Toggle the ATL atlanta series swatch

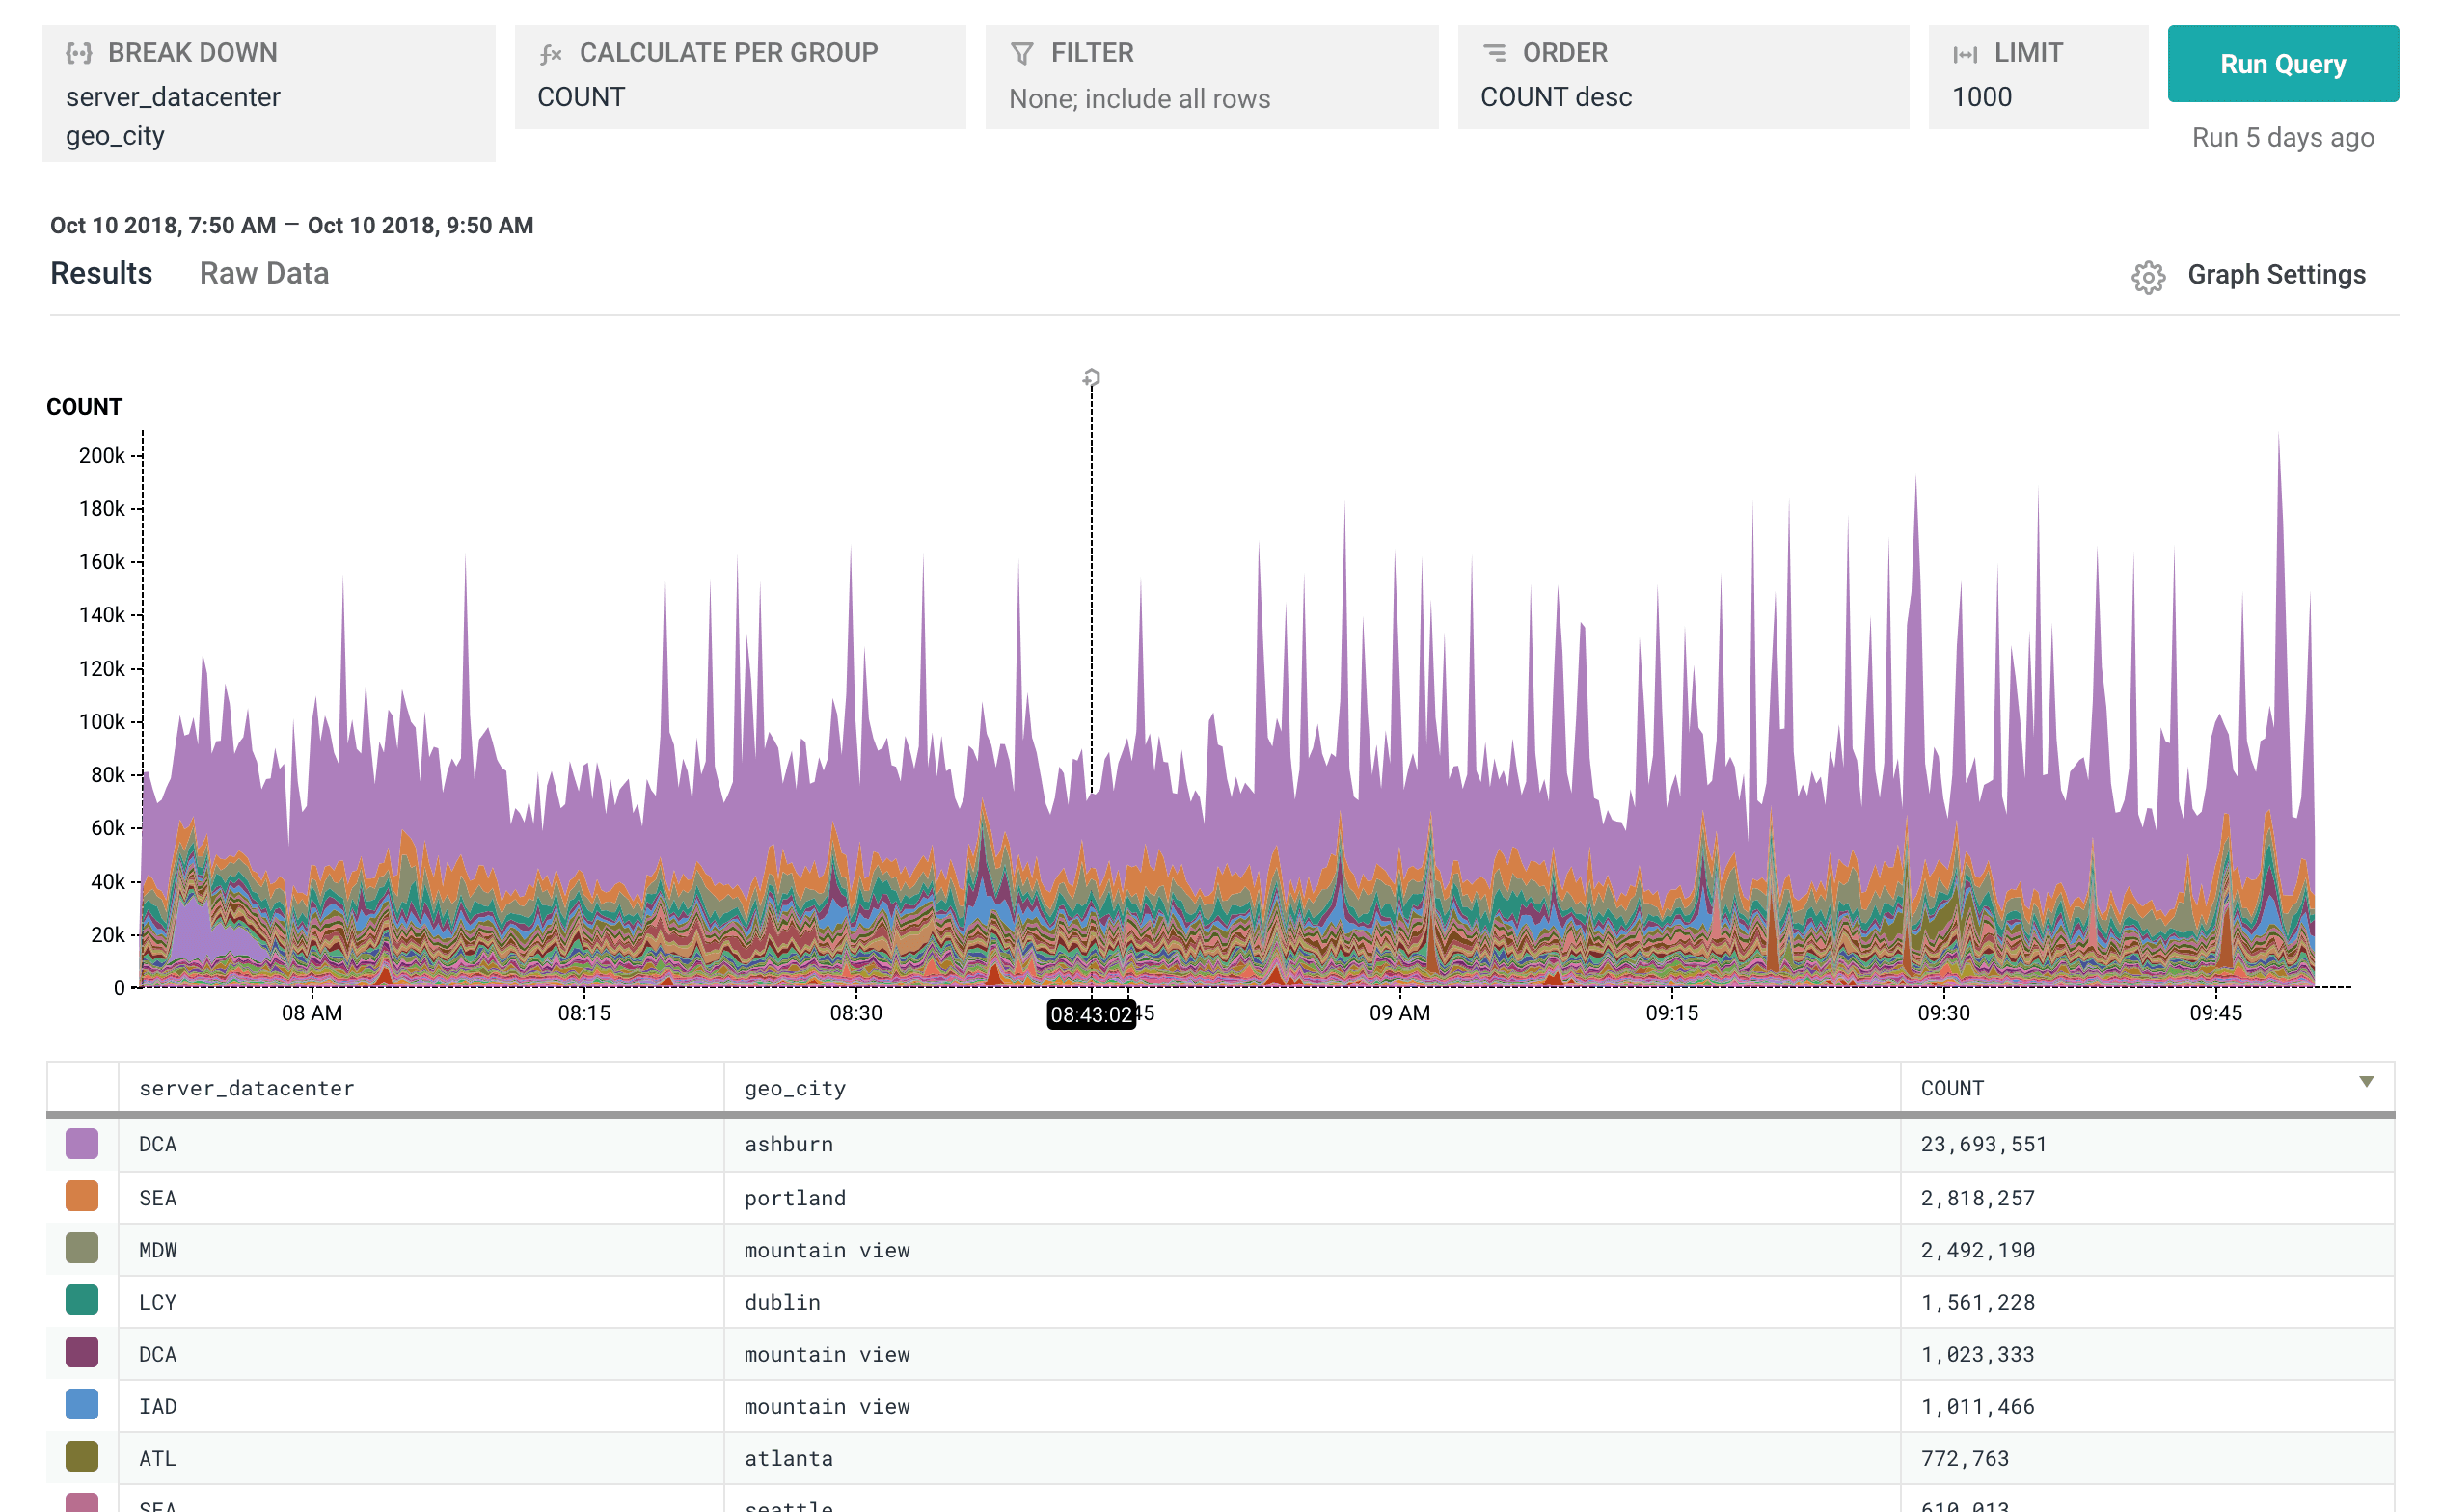coord(81,1456)
